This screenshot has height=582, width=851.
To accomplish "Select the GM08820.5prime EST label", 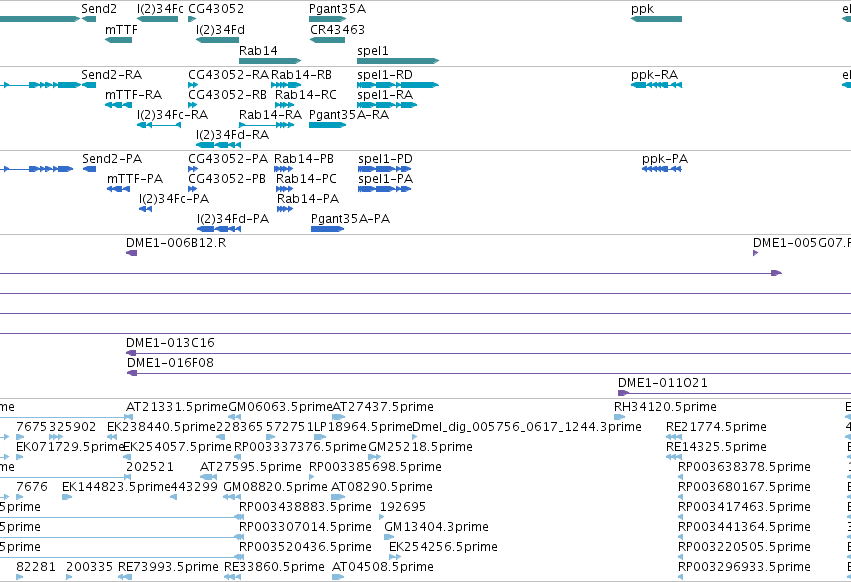I will 275,486.
